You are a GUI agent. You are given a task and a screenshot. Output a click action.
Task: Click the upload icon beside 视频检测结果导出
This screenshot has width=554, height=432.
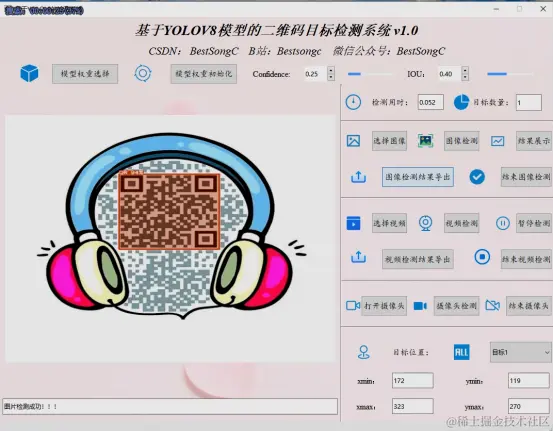358,257
